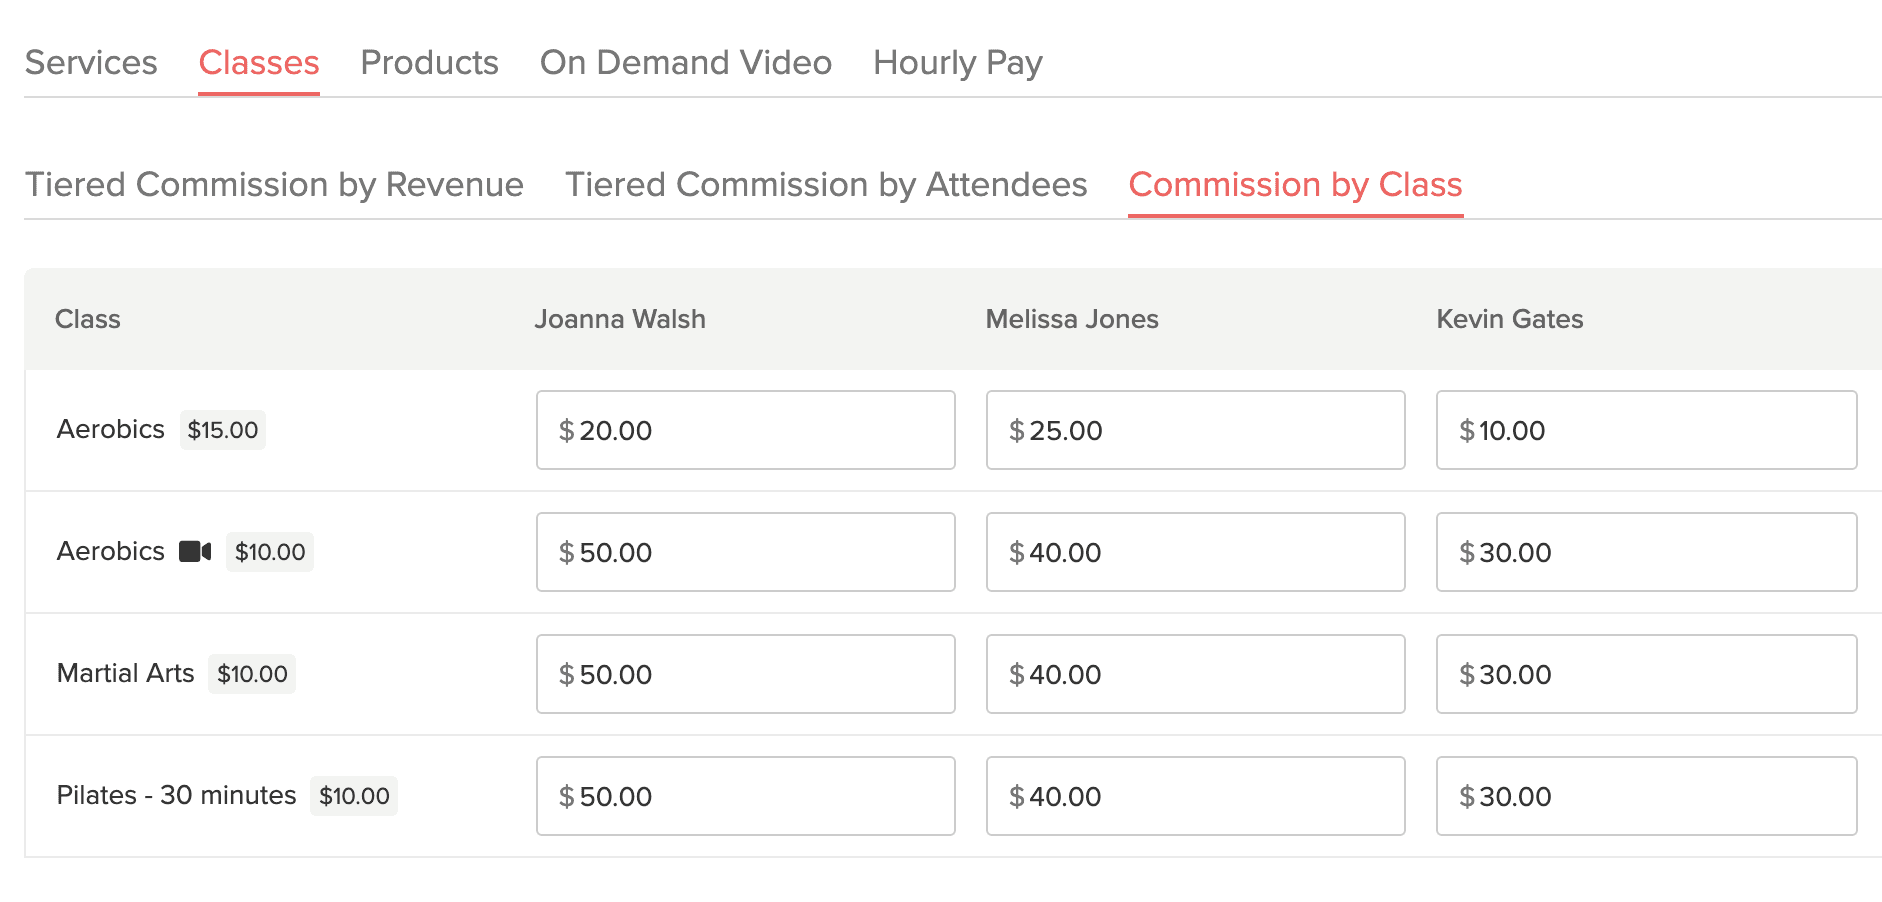Click the video camera icon next to Aerobics
The height and width of the screenshot is (902, 1882).
click(x=197, y=551)
